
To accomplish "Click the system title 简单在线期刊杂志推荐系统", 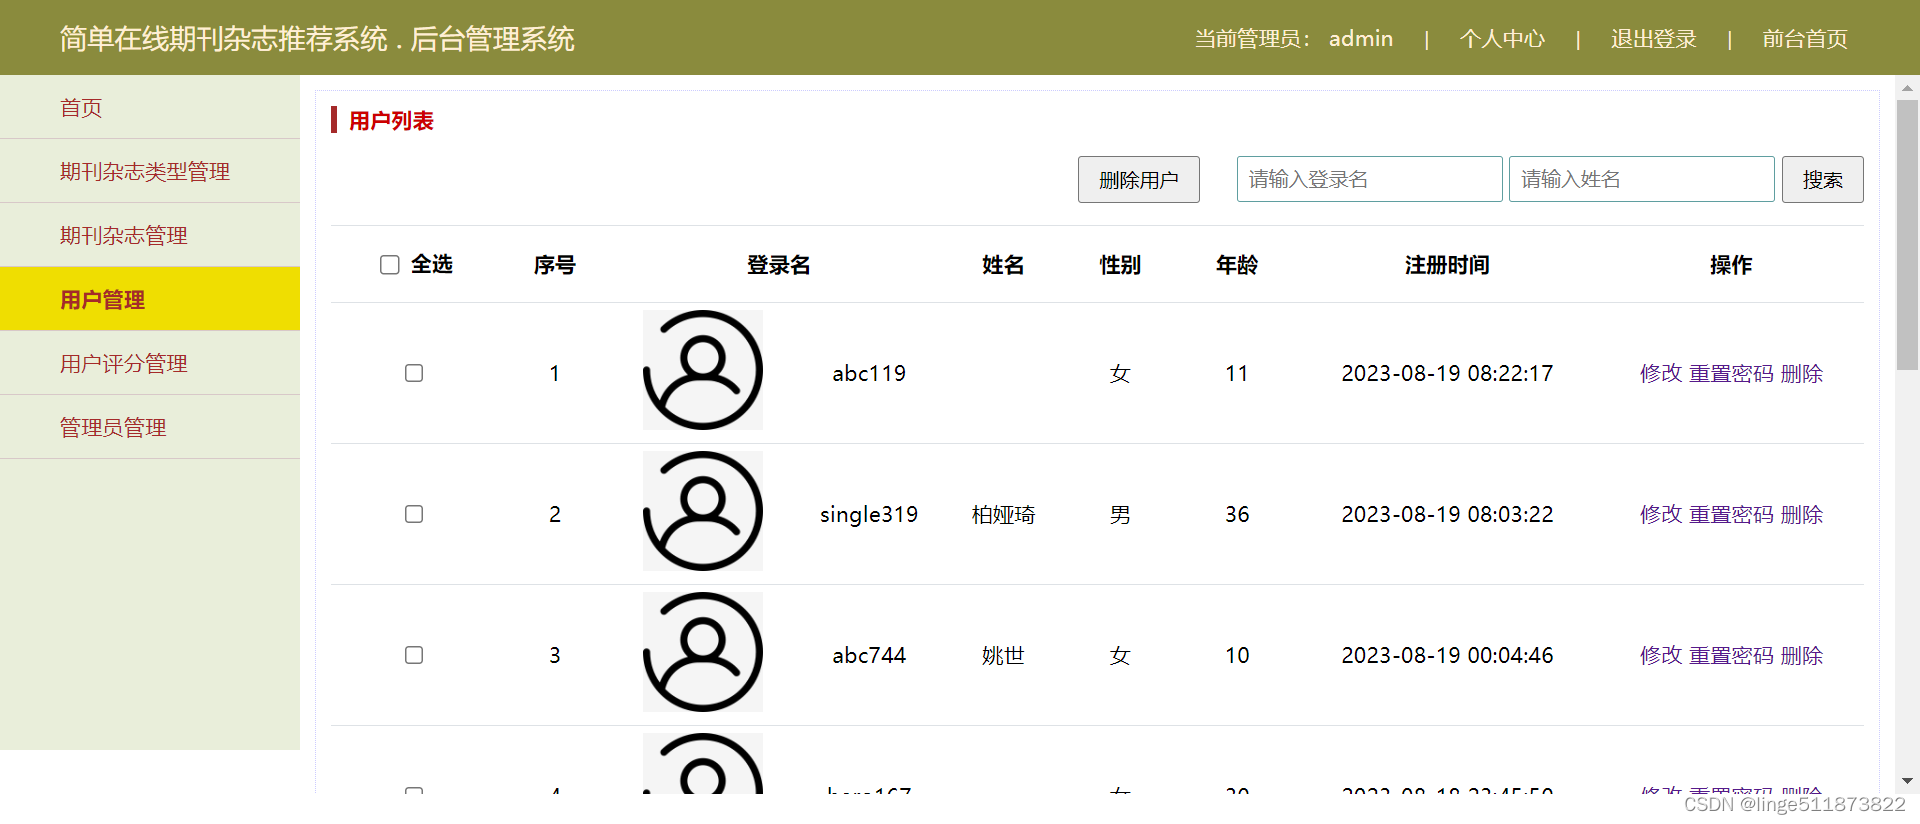I will pos(224,39).
